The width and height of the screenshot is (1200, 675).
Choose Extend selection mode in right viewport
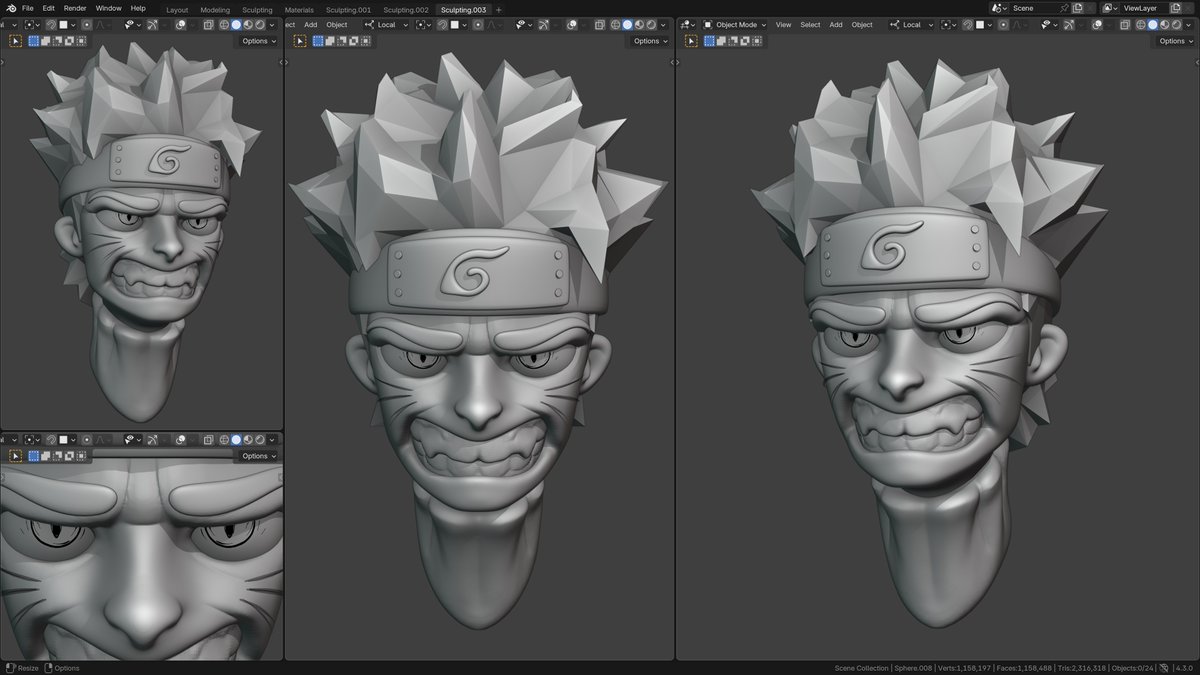(x=721, y=41)
